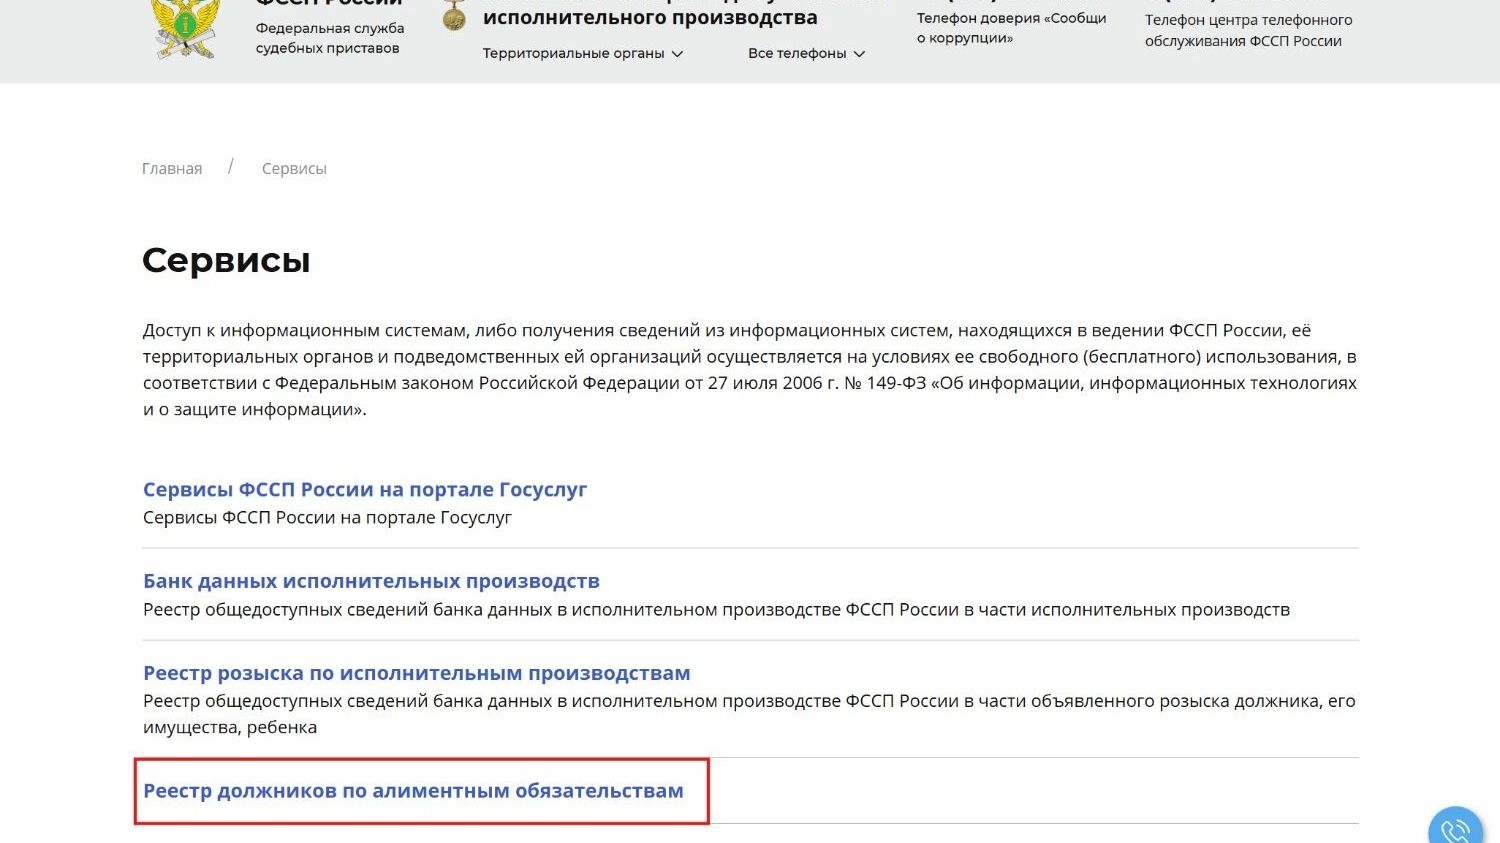Click the 'исполнительного производства' header title
Image resolution: width=1500 pixels, height=843 pixels.
click(x=650, y=18)
